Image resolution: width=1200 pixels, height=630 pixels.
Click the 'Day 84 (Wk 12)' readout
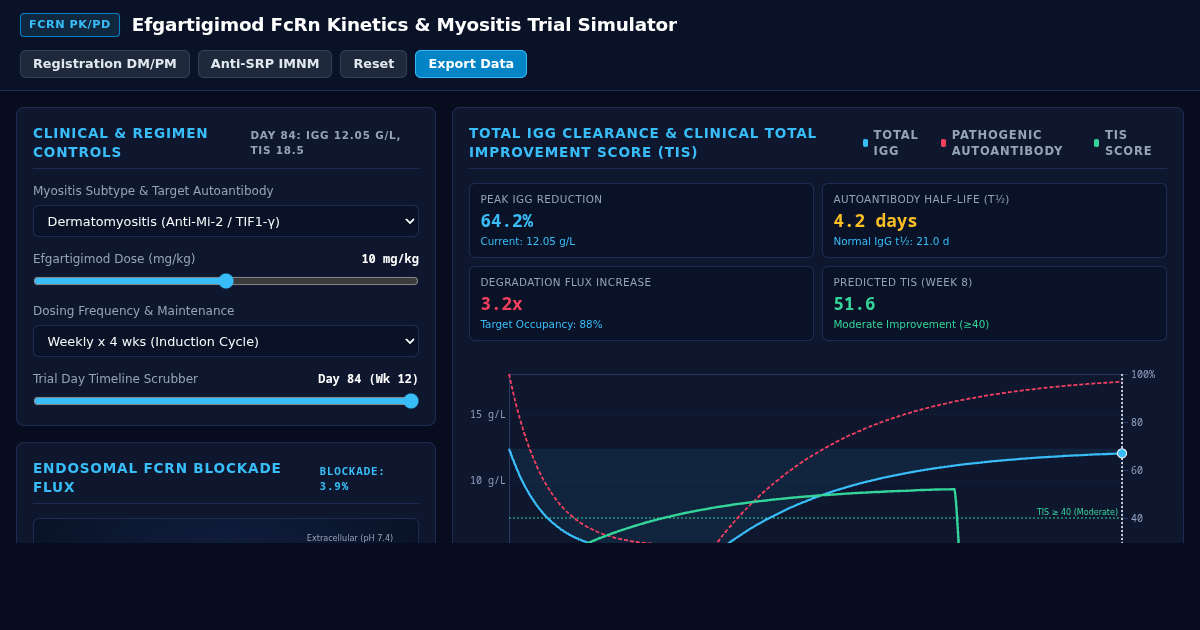[368, 379]
